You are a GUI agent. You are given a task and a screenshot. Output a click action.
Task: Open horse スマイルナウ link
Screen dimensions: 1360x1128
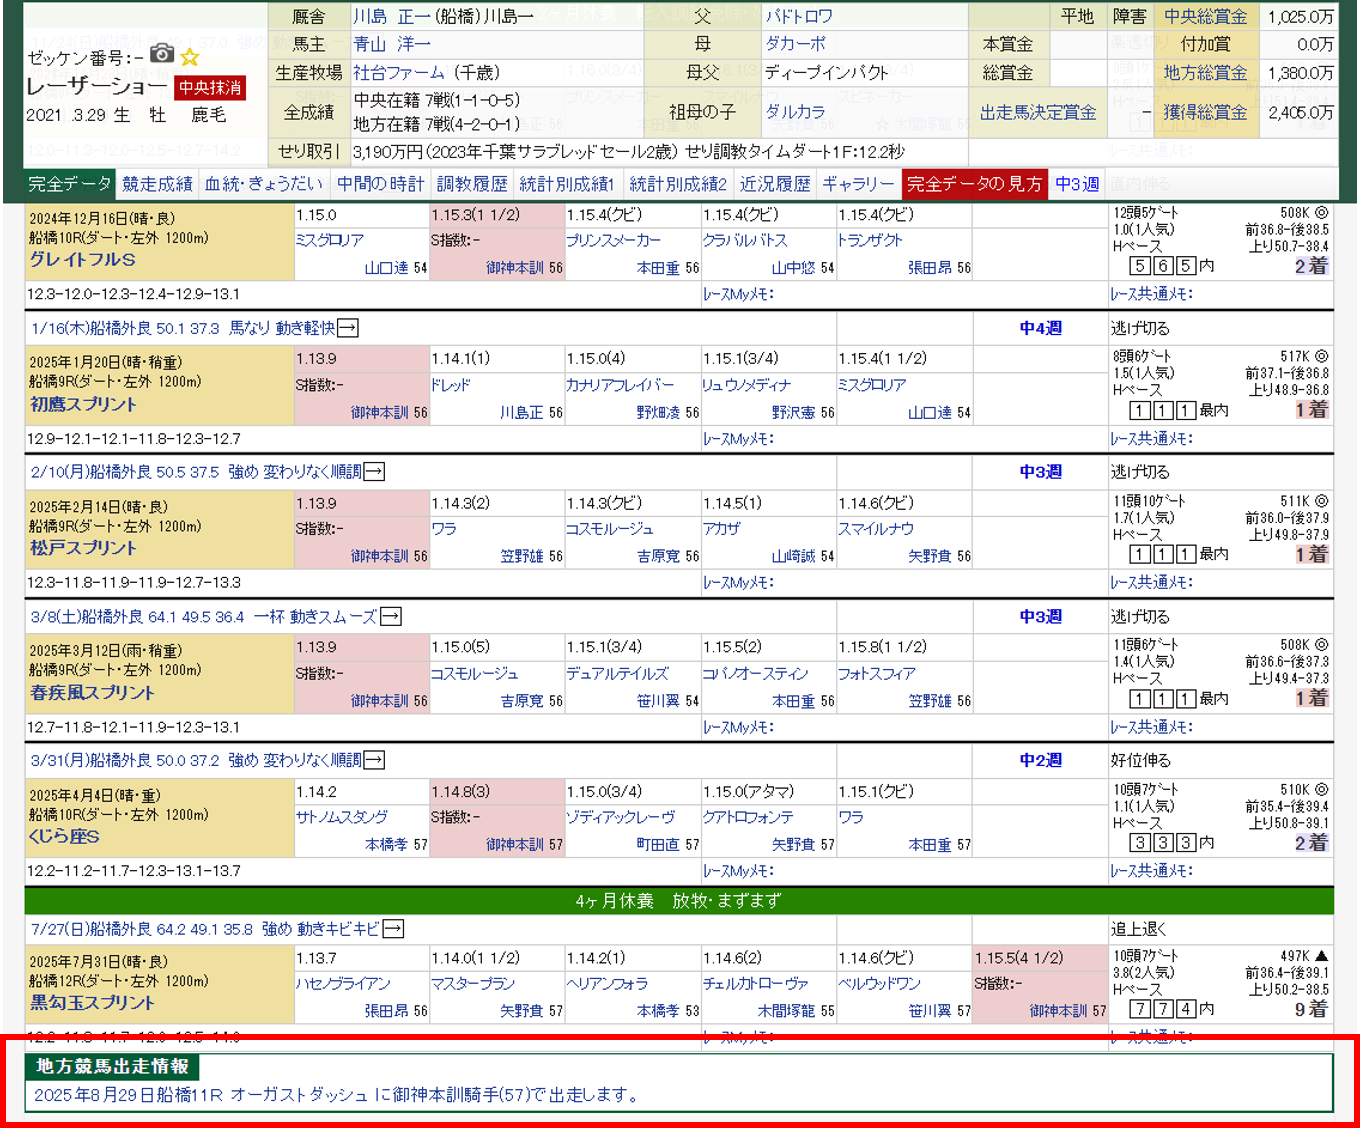point(876,529)
